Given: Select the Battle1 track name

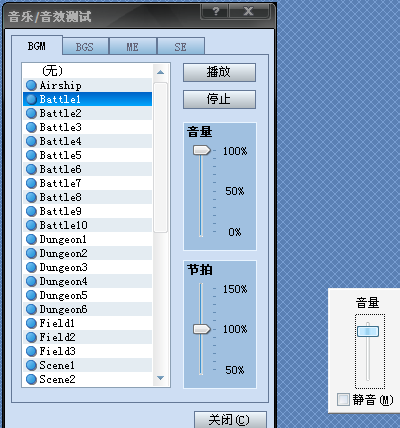Looking at the screenshot, I should 60,99.
